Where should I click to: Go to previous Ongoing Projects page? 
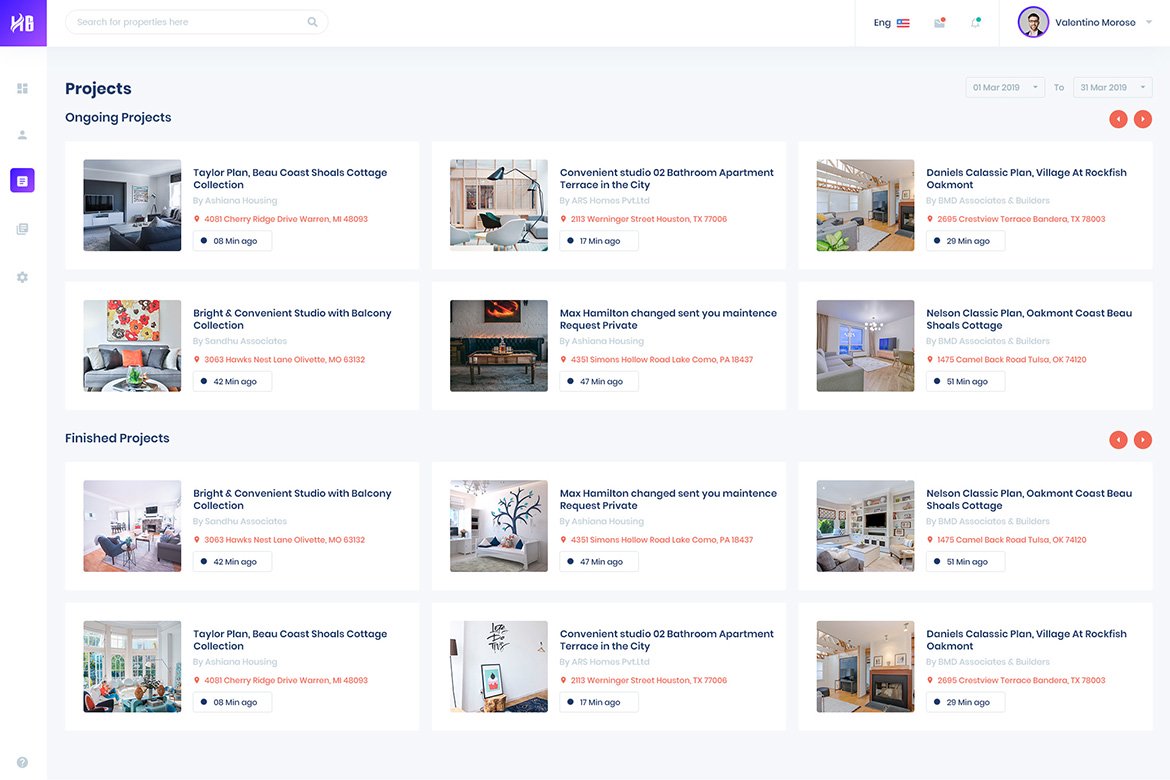(x=1118, y=119)
